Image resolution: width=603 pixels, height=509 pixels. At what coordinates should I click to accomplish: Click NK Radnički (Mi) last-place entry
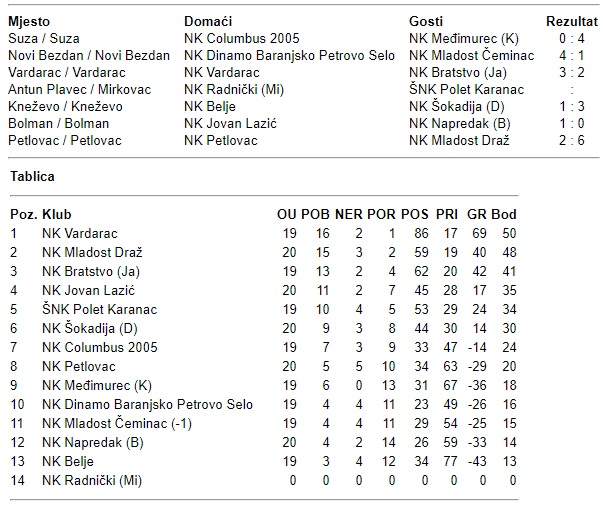click(x=92, y=480)
